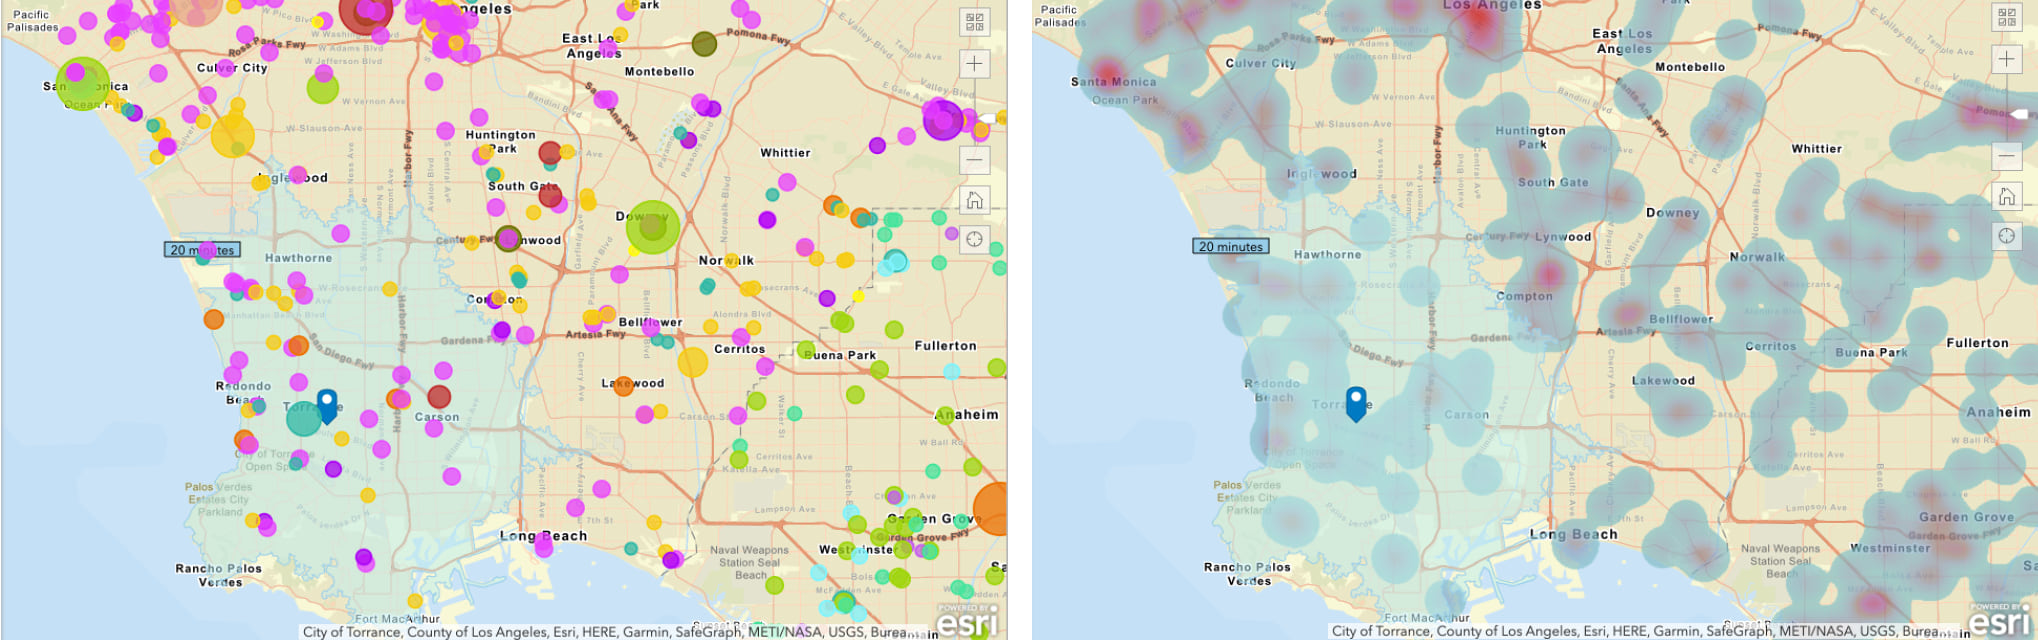Select large green circle at Downey
The image size is (2038, 640).
(x=653, y=227)
